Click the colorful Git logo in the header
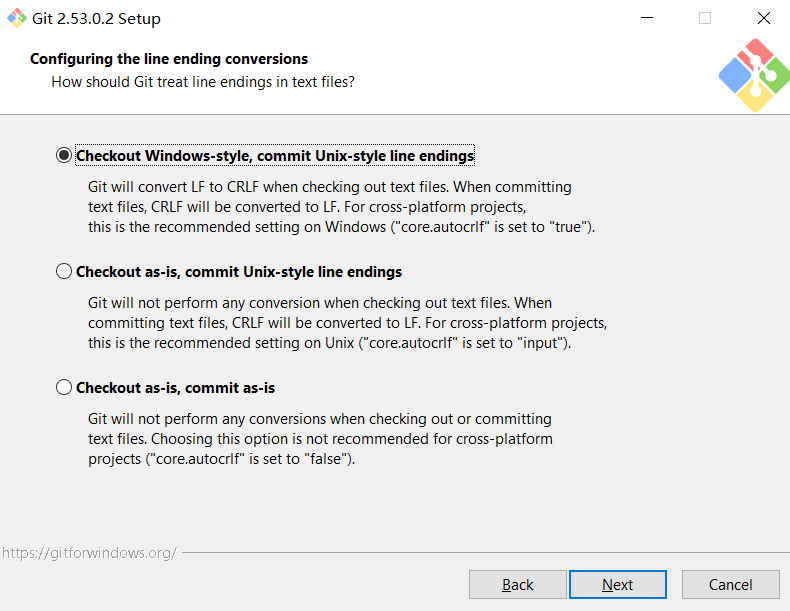Image resolution: width=790 pixels, height=611 pixels. pos(753,75)
